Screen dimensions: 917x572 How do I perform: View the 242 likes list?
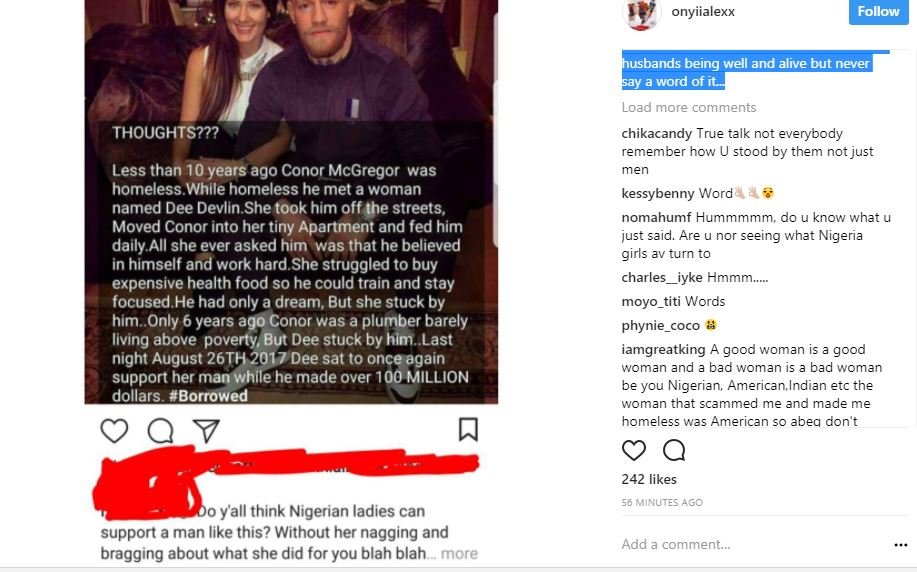tap(649, 480)
